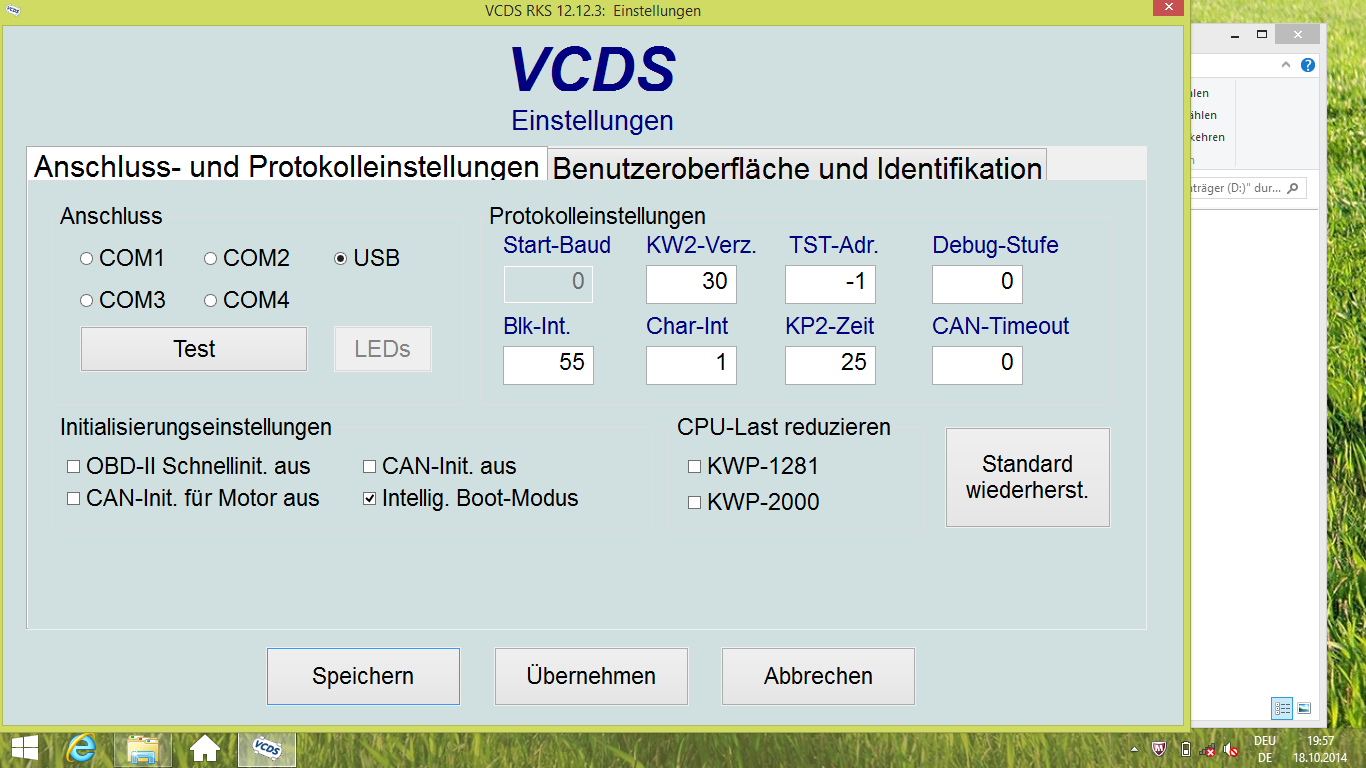This screenshot has width=1366, height=768.
Task: Collapse the Explorer ribbon with the chevron
Action: 1287,65
